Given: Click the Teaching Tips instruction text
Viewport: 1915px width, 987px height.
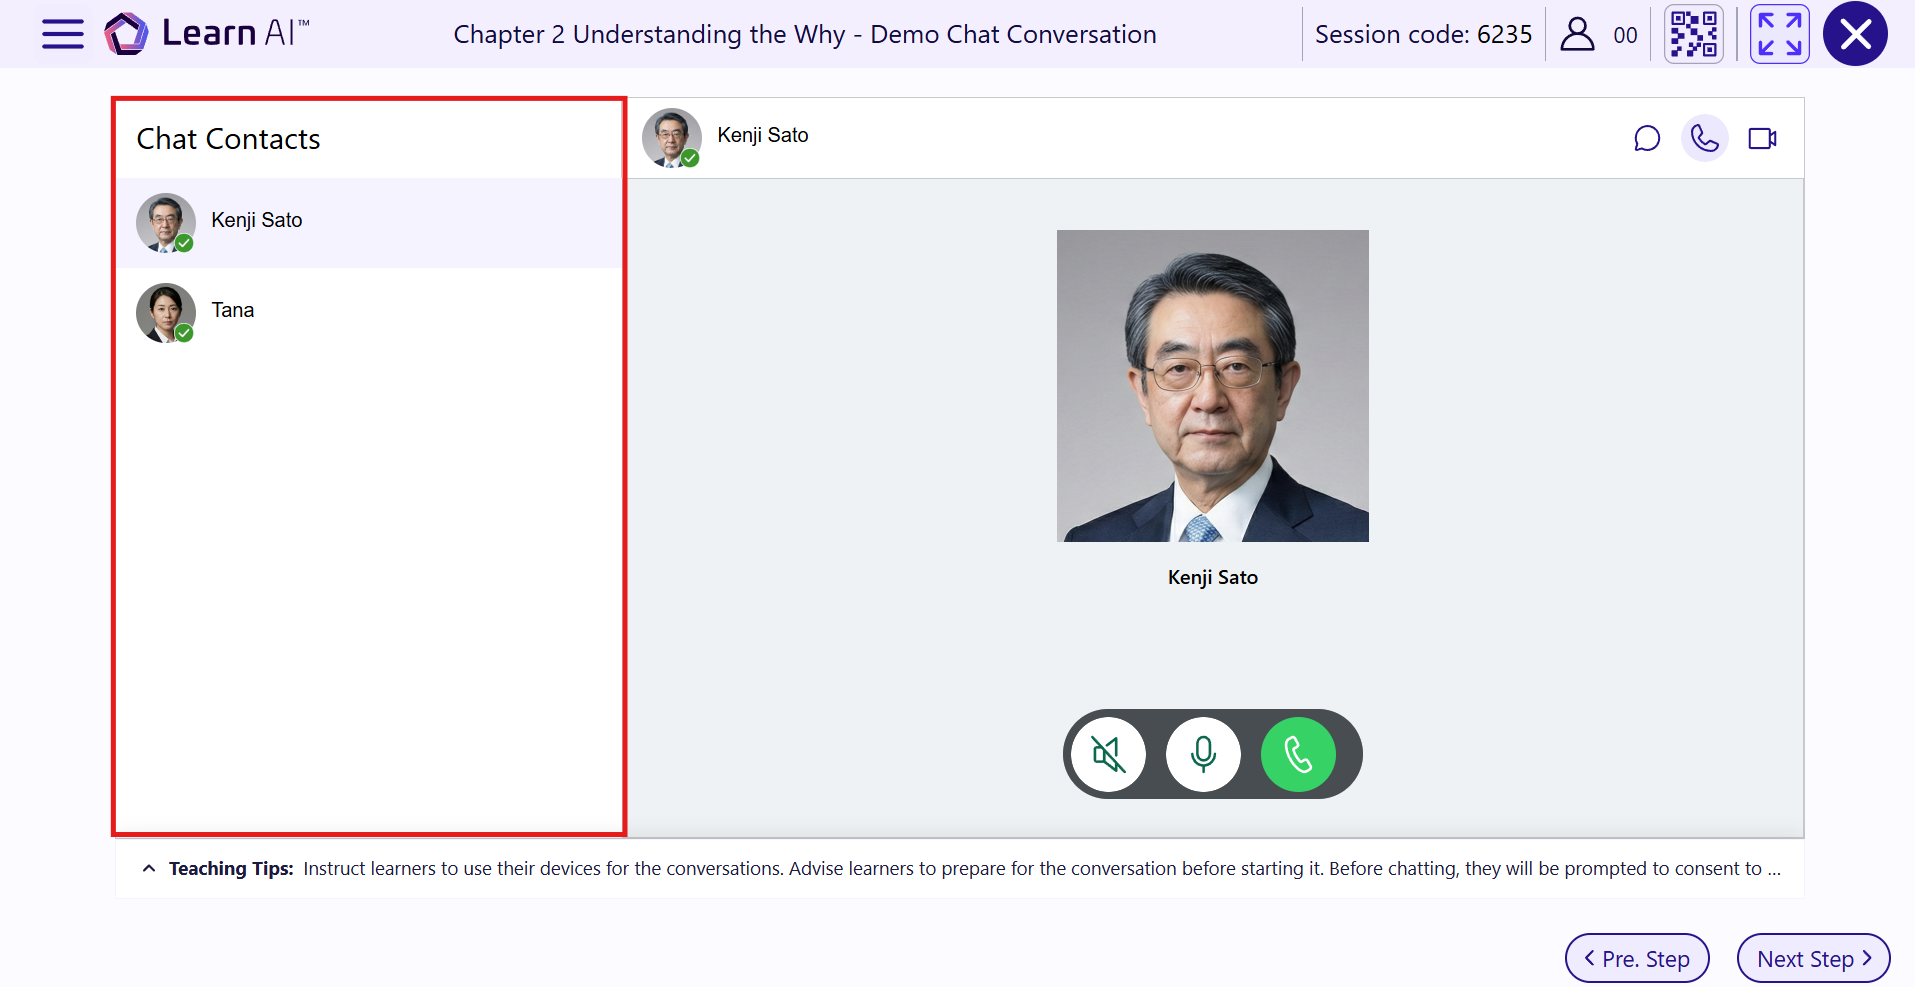Looking at the screenshot, I should (x=1042, y=868).
